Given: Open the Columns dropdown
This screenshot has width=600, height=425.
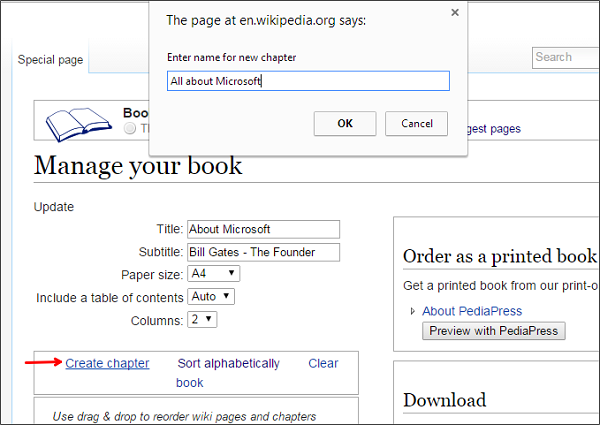Looking at the screenshot, I should coord(202,319).
